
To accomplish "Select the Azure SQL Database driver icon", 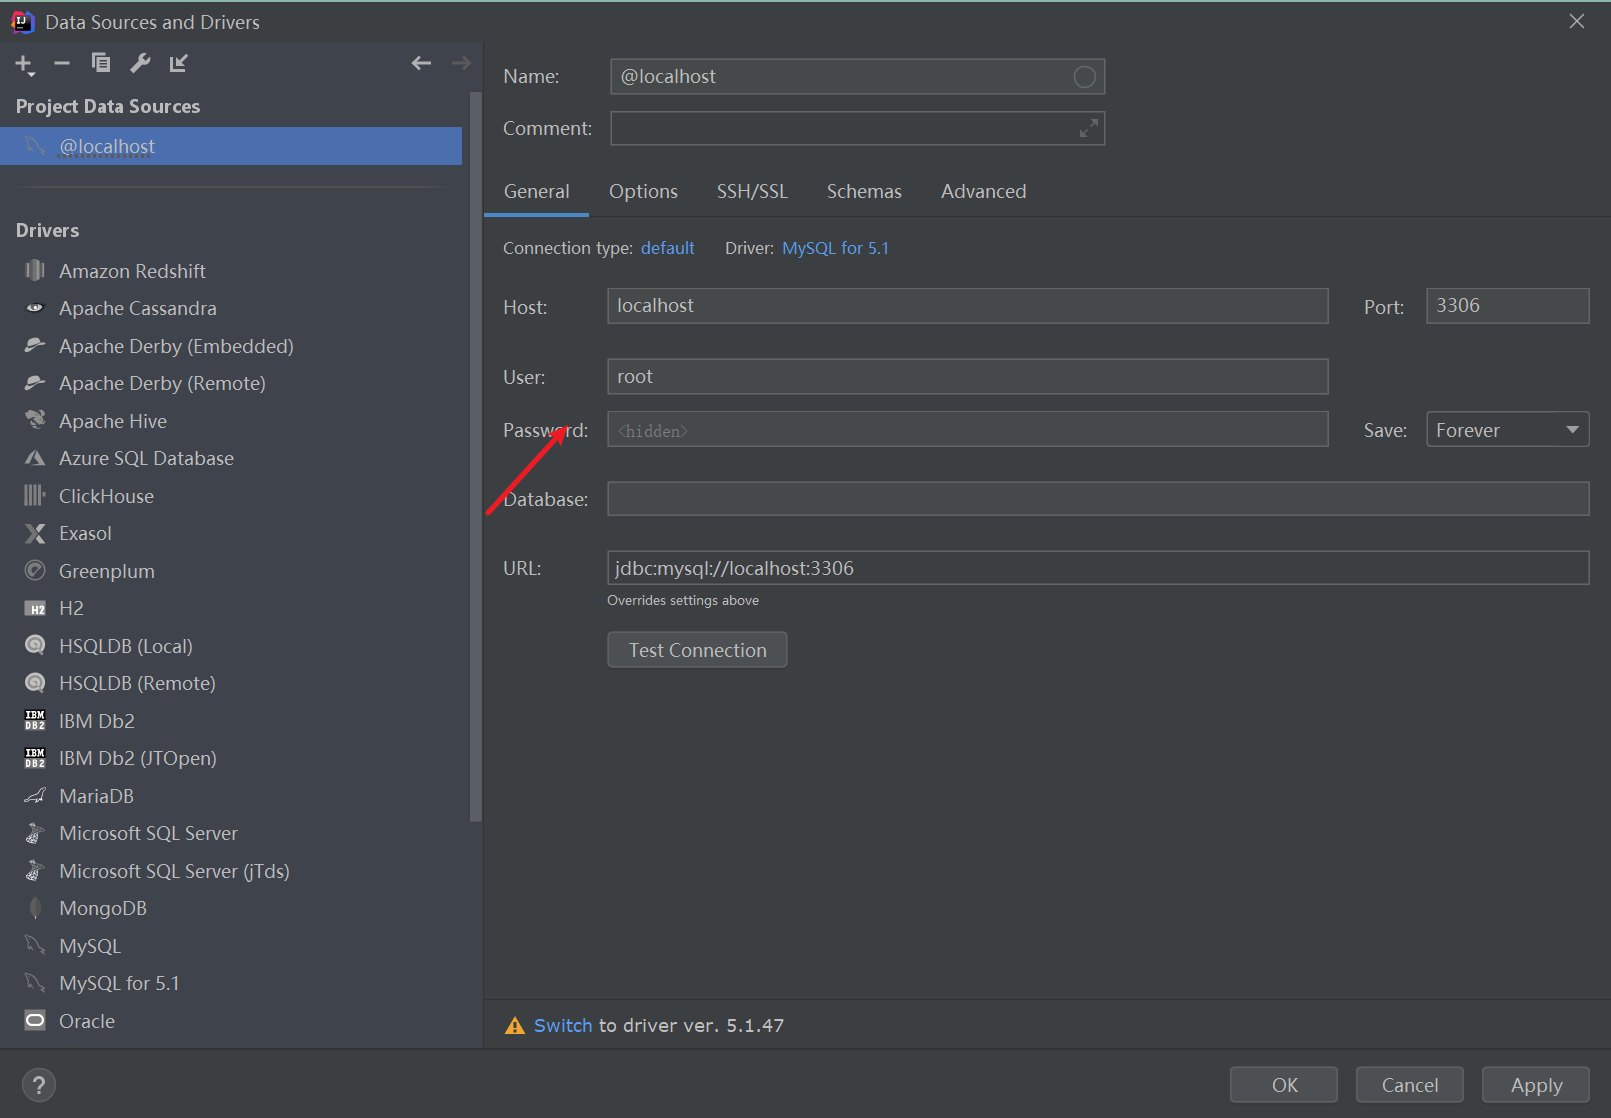I will 35,458.
